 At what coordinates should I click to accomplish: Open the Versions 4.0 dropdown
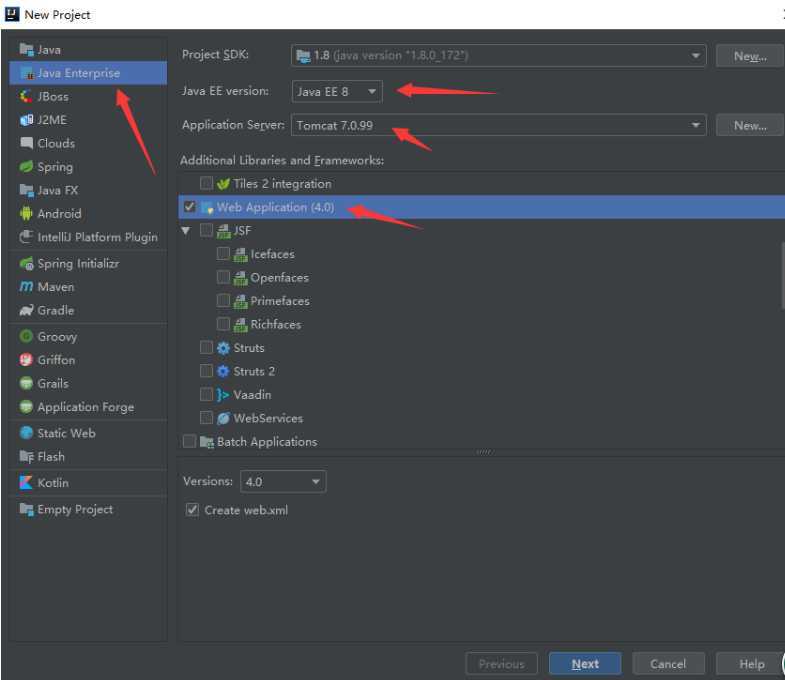tap(283, 481)
